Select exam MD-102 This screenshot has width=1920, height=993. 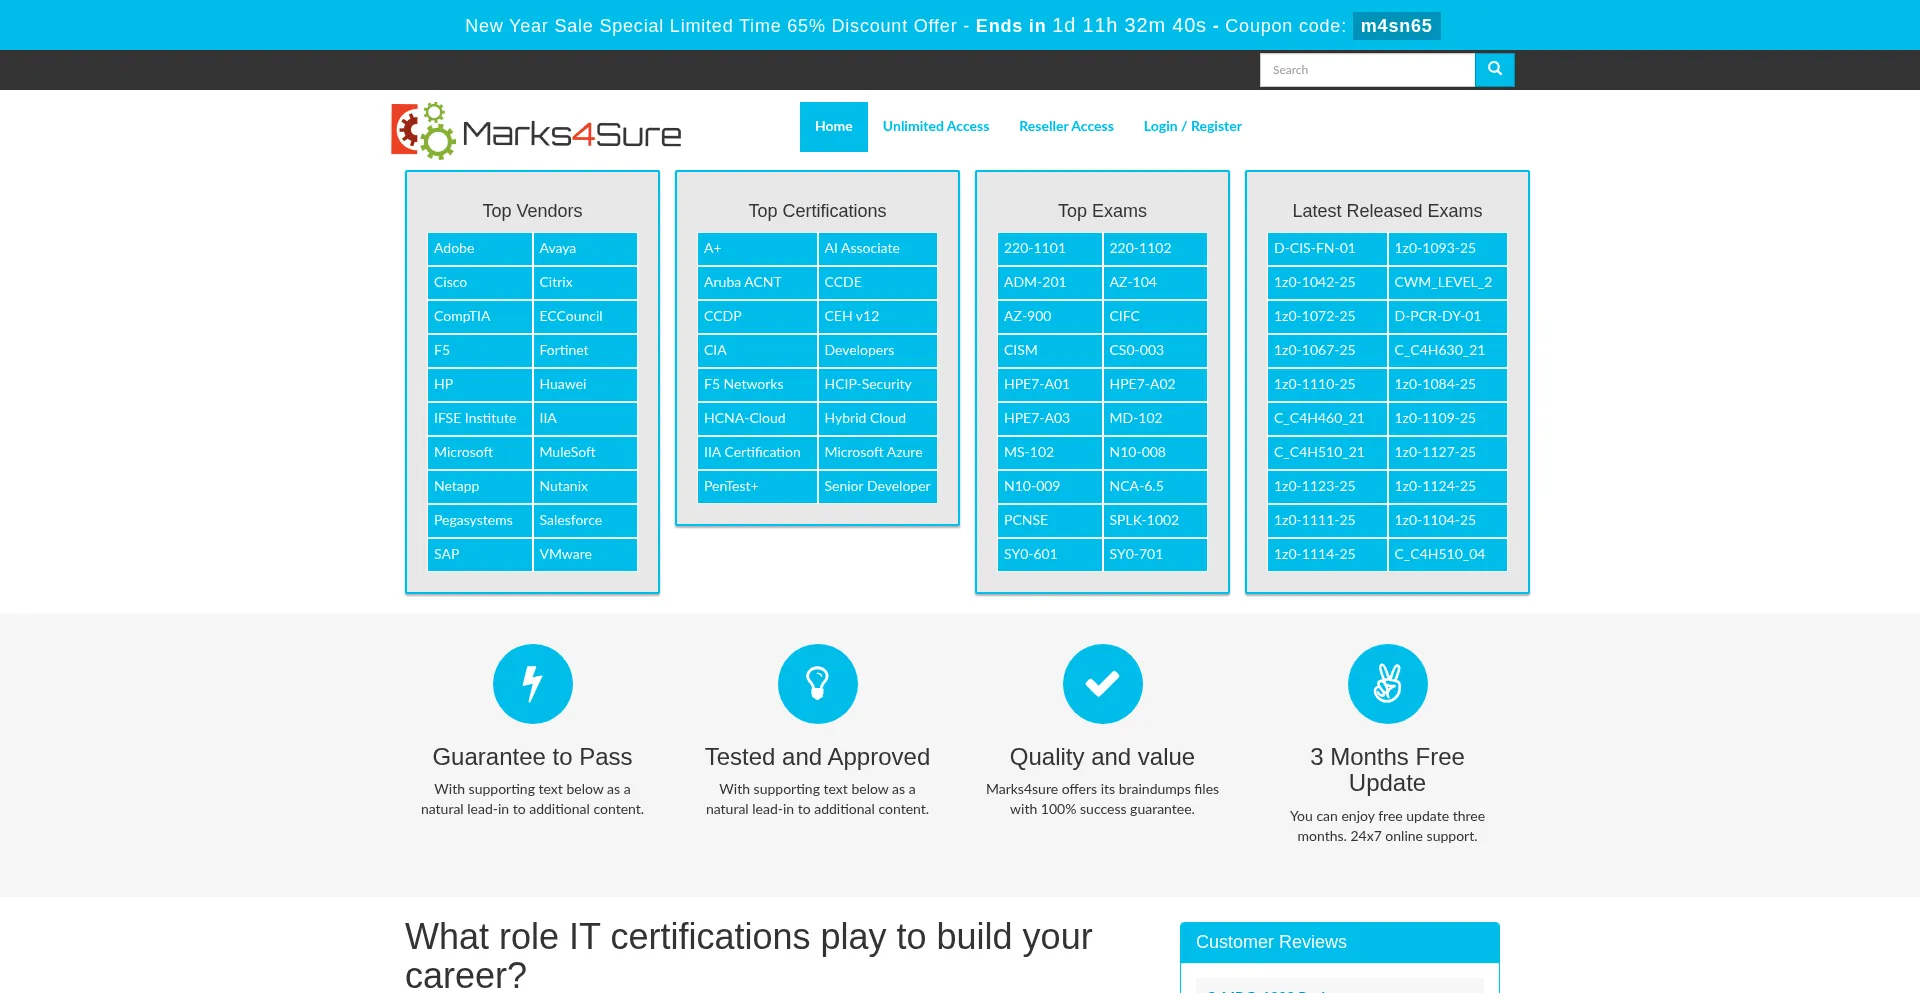pos(1155,418)
